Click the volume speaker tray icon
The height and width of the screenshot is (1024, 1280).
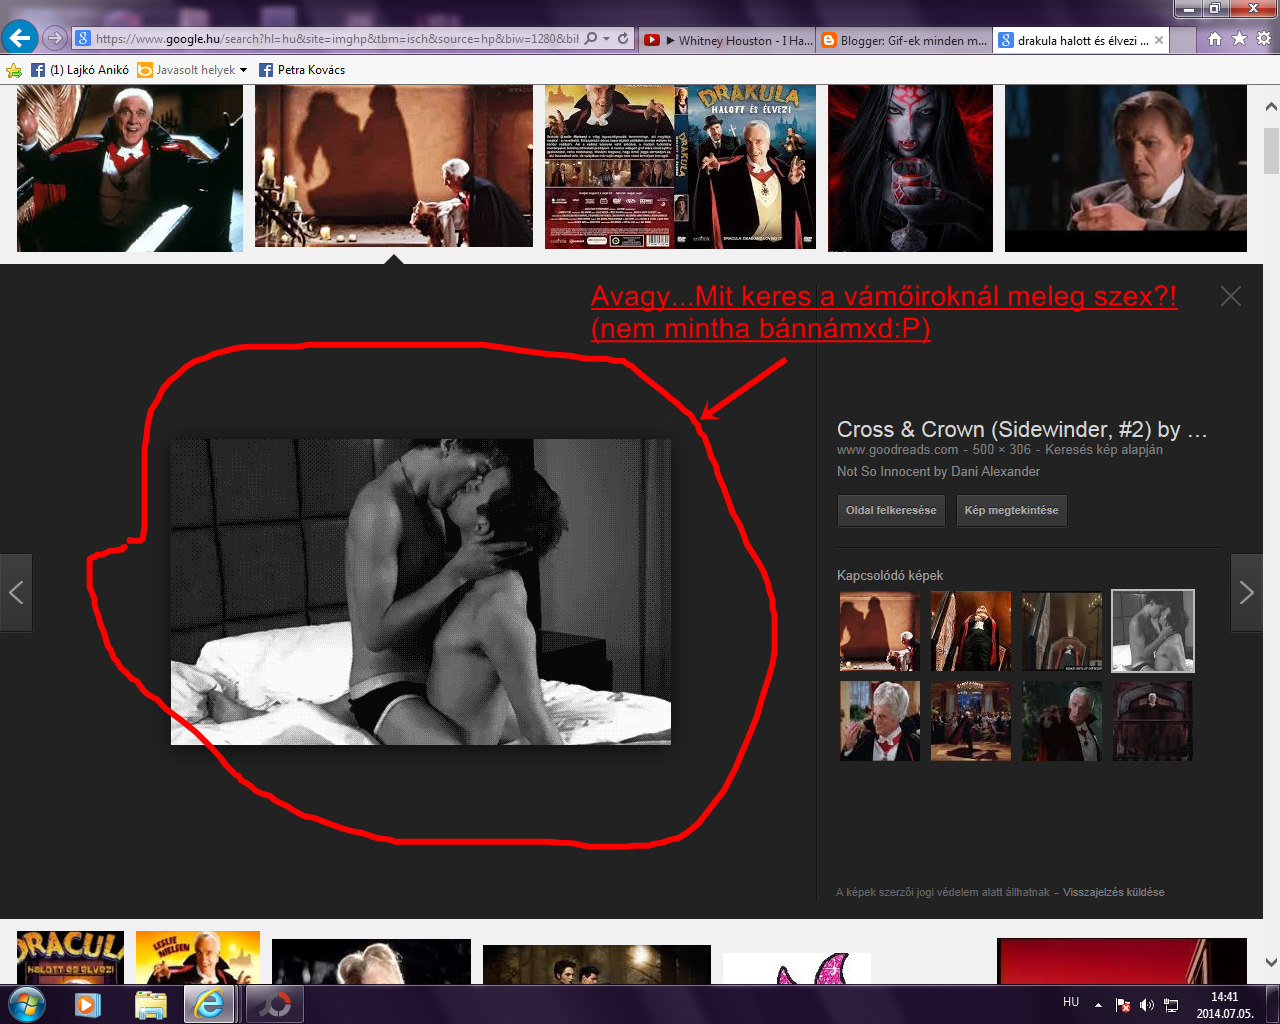(1147, 1005)
